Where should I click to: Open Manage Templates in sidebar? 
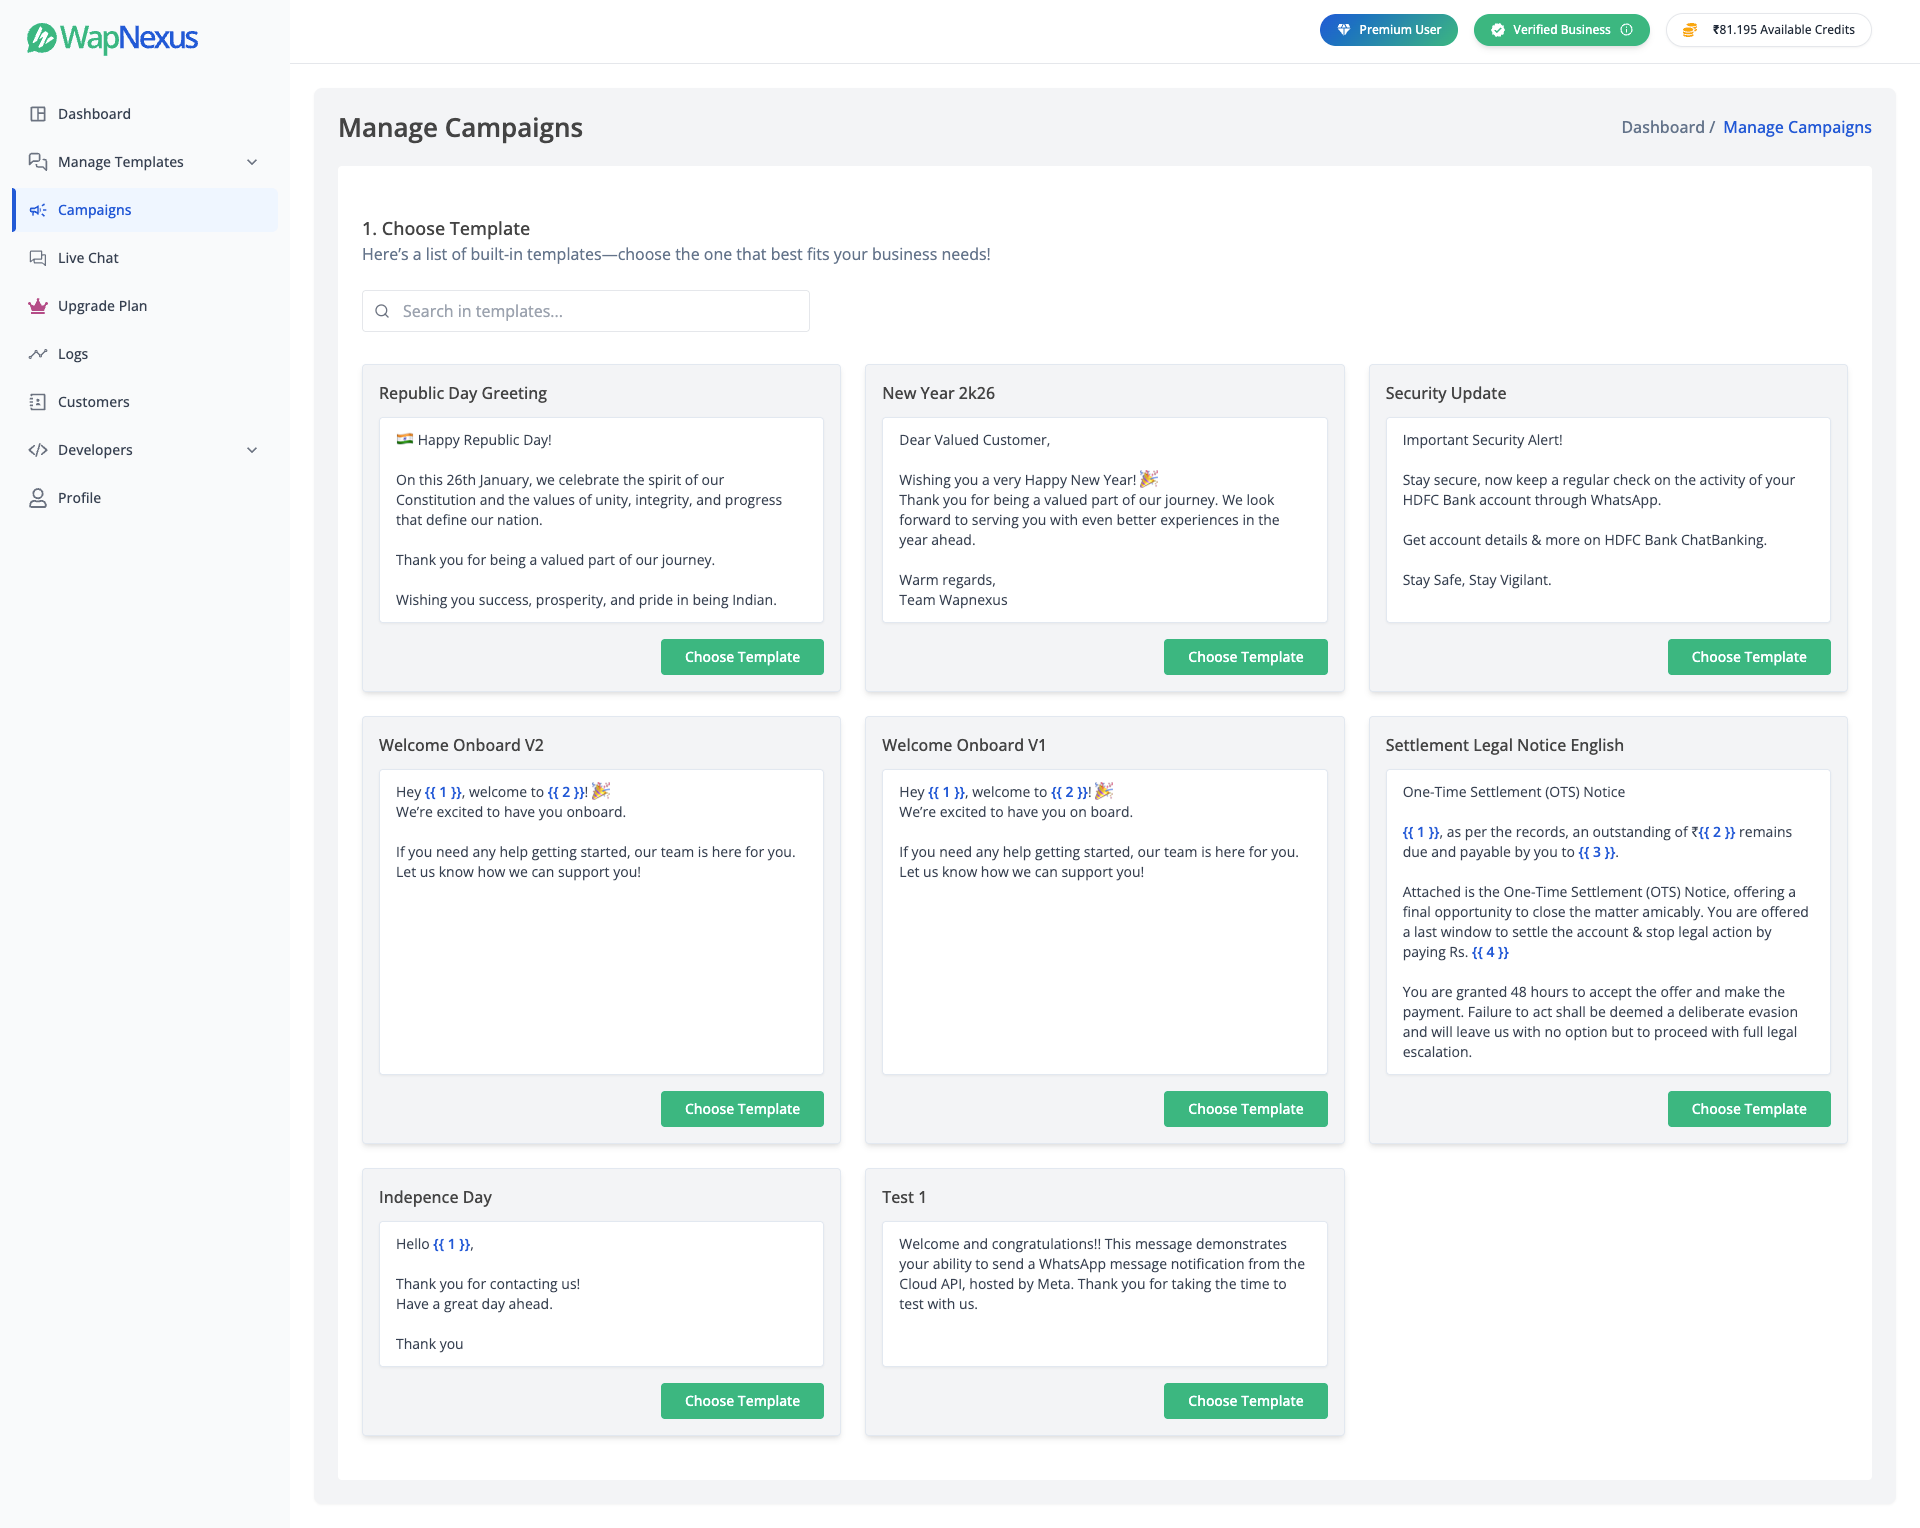120,162
